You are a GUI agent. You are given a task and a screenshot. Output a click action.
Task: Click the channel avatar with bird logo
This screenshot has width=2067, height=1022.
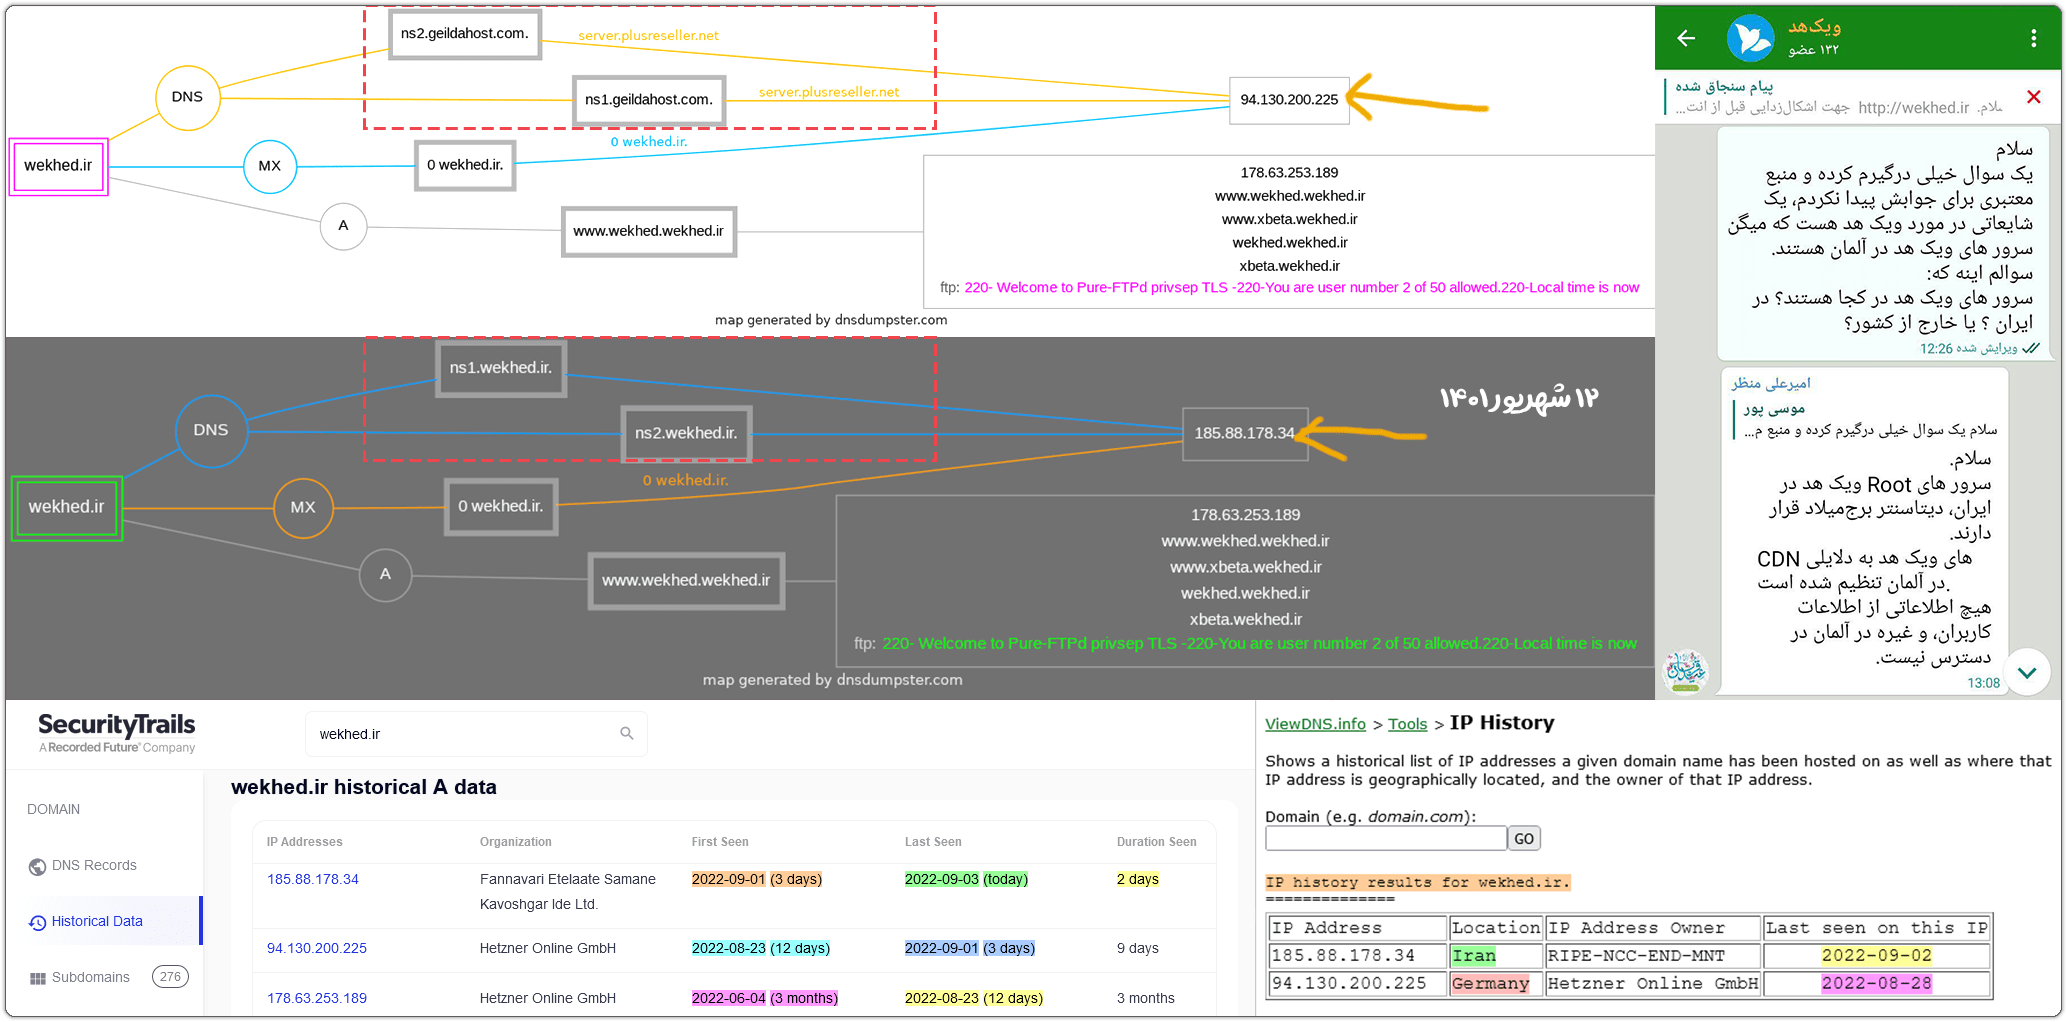[x=1750, y=38]
